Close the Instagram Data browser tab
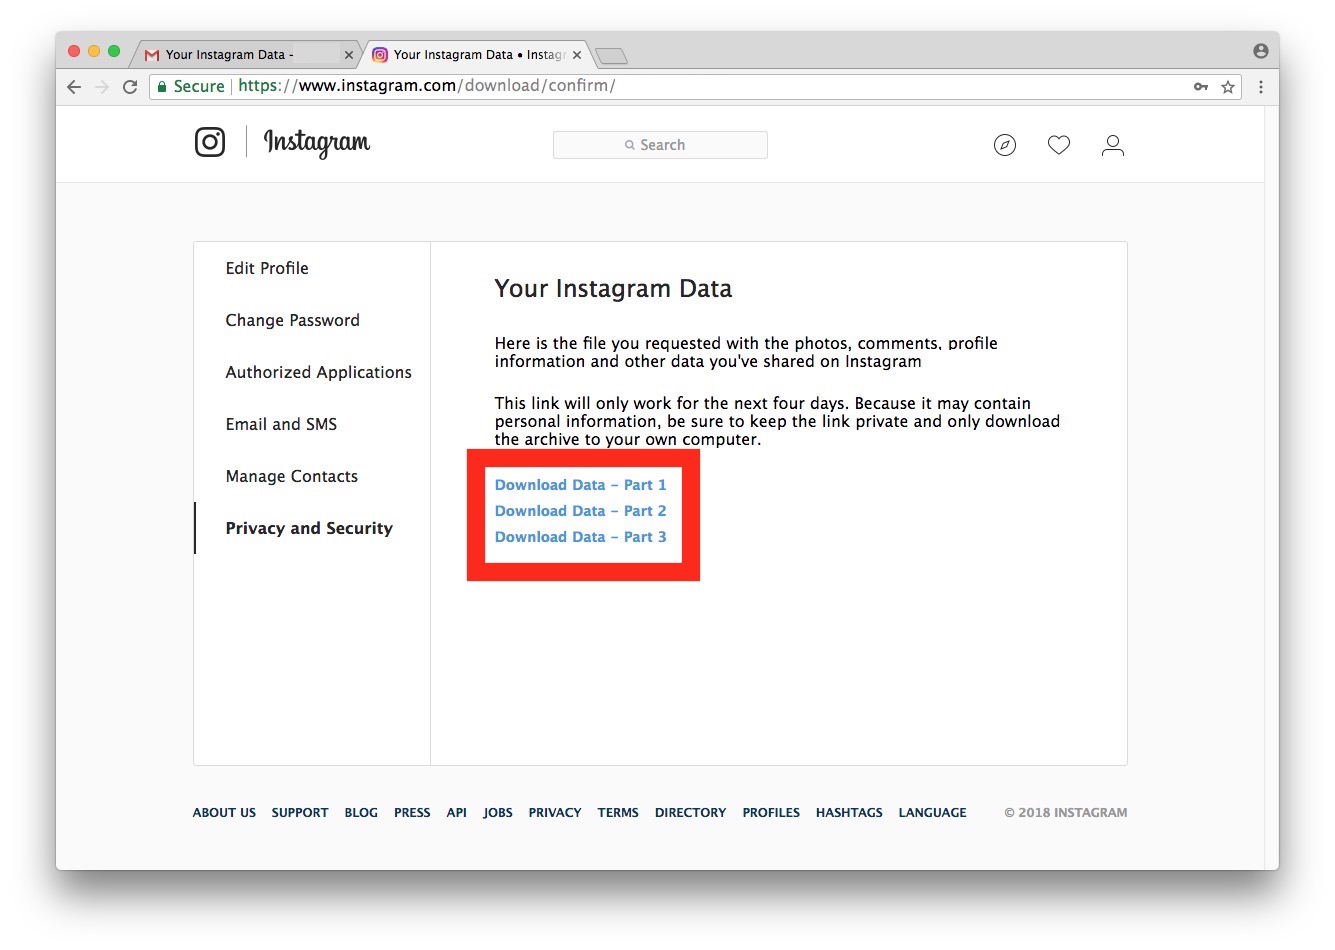This screenshot has height=950, width=1335. pyautogui.click(x=577, y=55)
